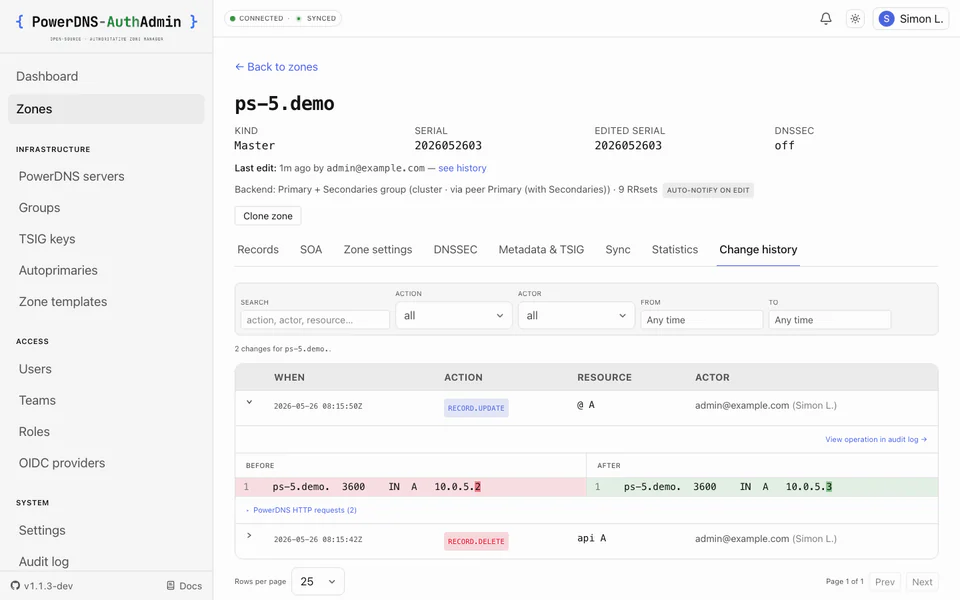Open View operation in audit log link
The image size is (960, 600).
[876, 440]
